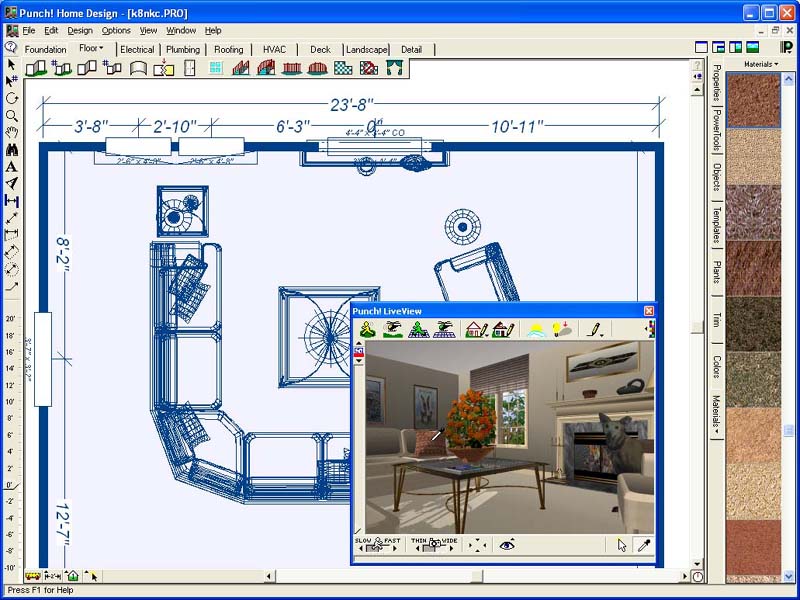Toggle the green house icon on bottom bar
The height and width of the screenshot is (600, 800).
(x=72, y=576)
